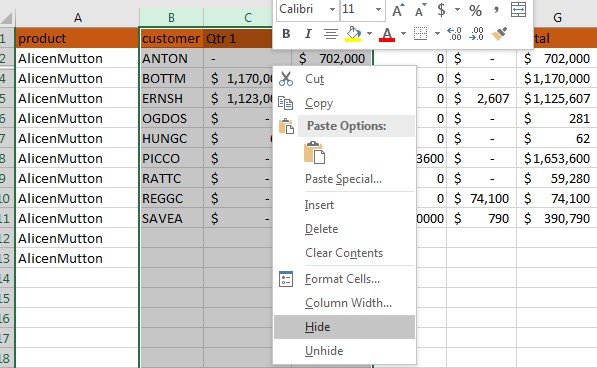The width and height of the screenshot is (597, 368).
Task: Click AlicenMutton in row 12
Action: coord(77,238)
